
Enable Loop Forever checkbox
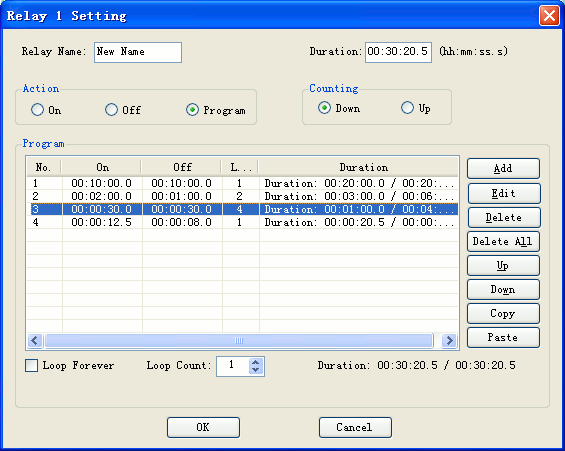coord(31,366)
